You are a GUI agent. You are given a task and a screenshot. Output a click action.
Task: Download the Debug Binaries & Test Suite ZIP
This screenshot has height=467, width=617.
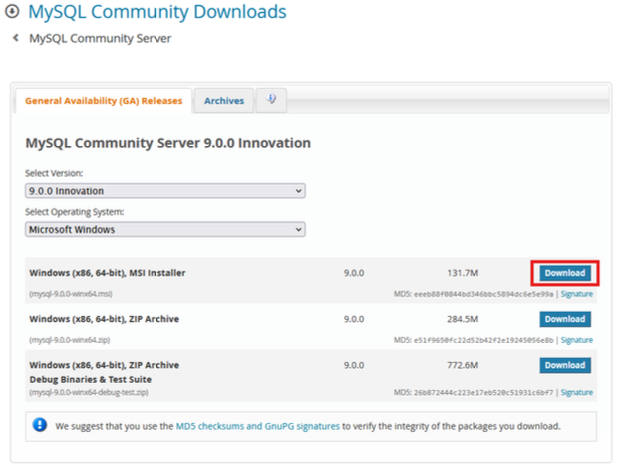[565, 365]
